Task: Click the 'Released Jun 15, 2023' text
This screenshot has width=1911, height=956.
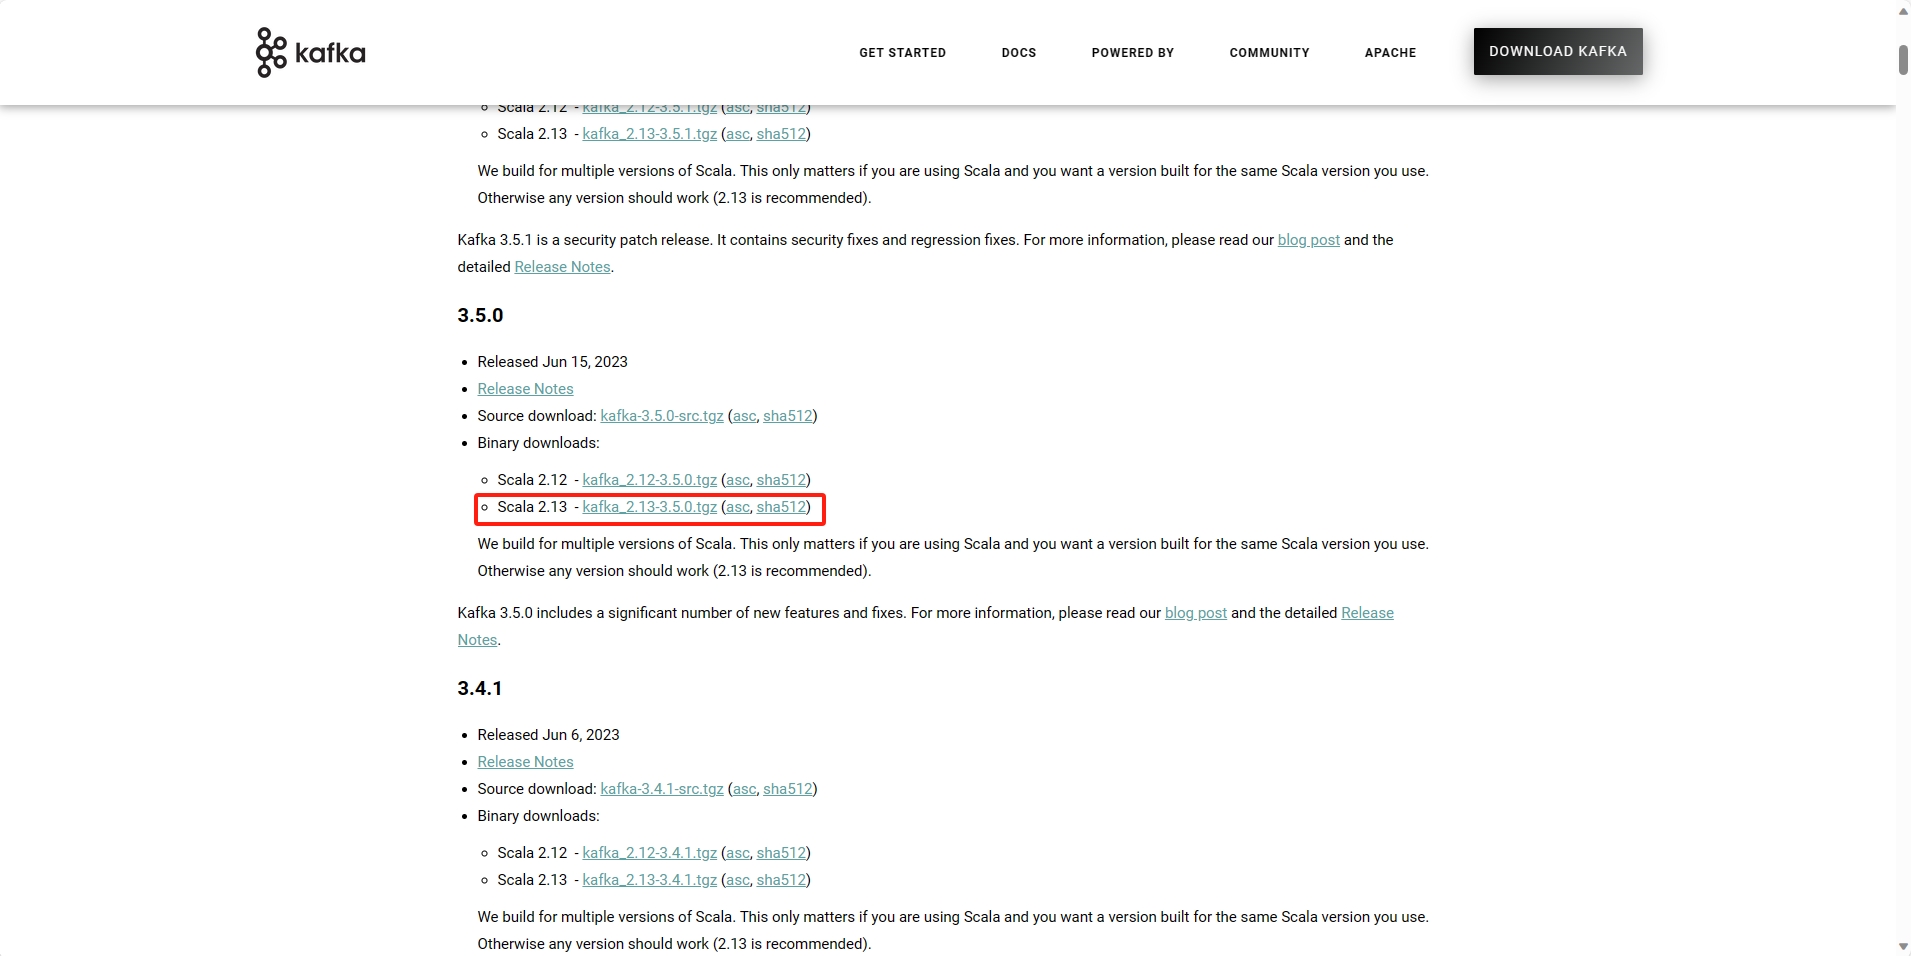Action: tap(552, 362)
